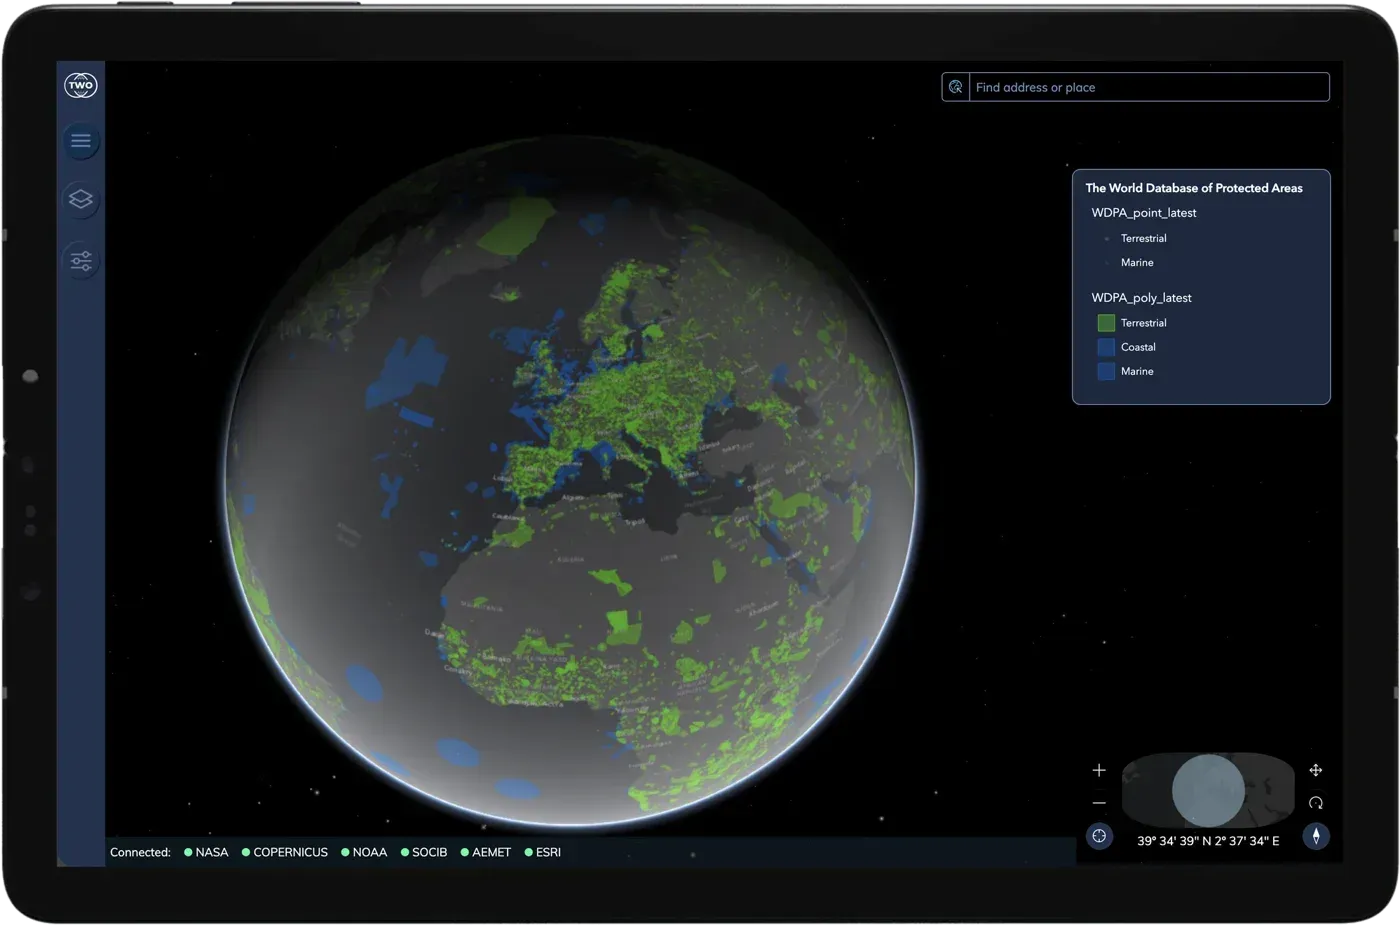The image size is (1400, 925).
Task: Click the SOCIB connection status
Action: click(424, 852)
